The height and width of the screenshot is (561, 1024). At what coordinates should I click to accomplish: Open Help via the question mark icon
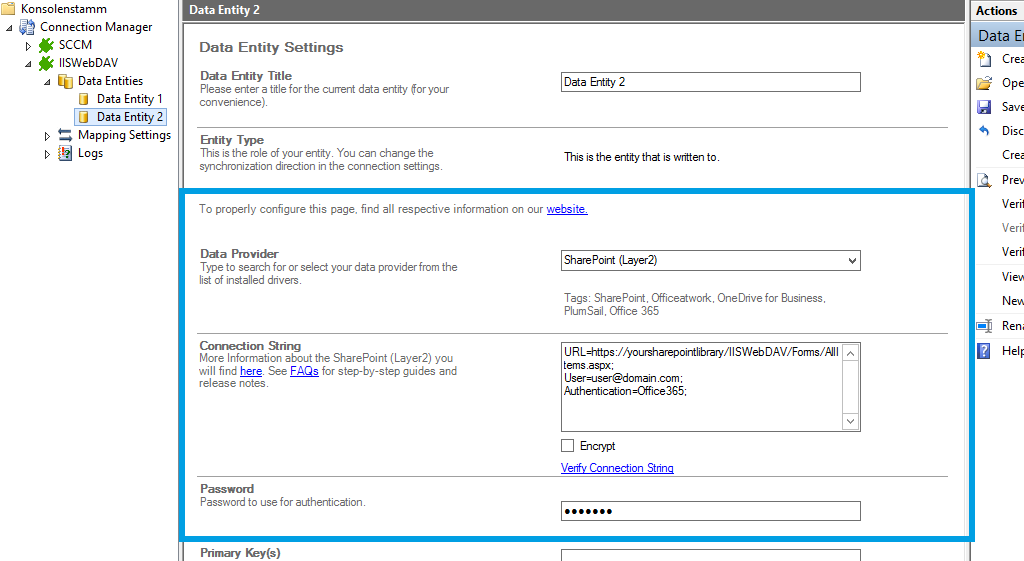(x=984, y=351)
